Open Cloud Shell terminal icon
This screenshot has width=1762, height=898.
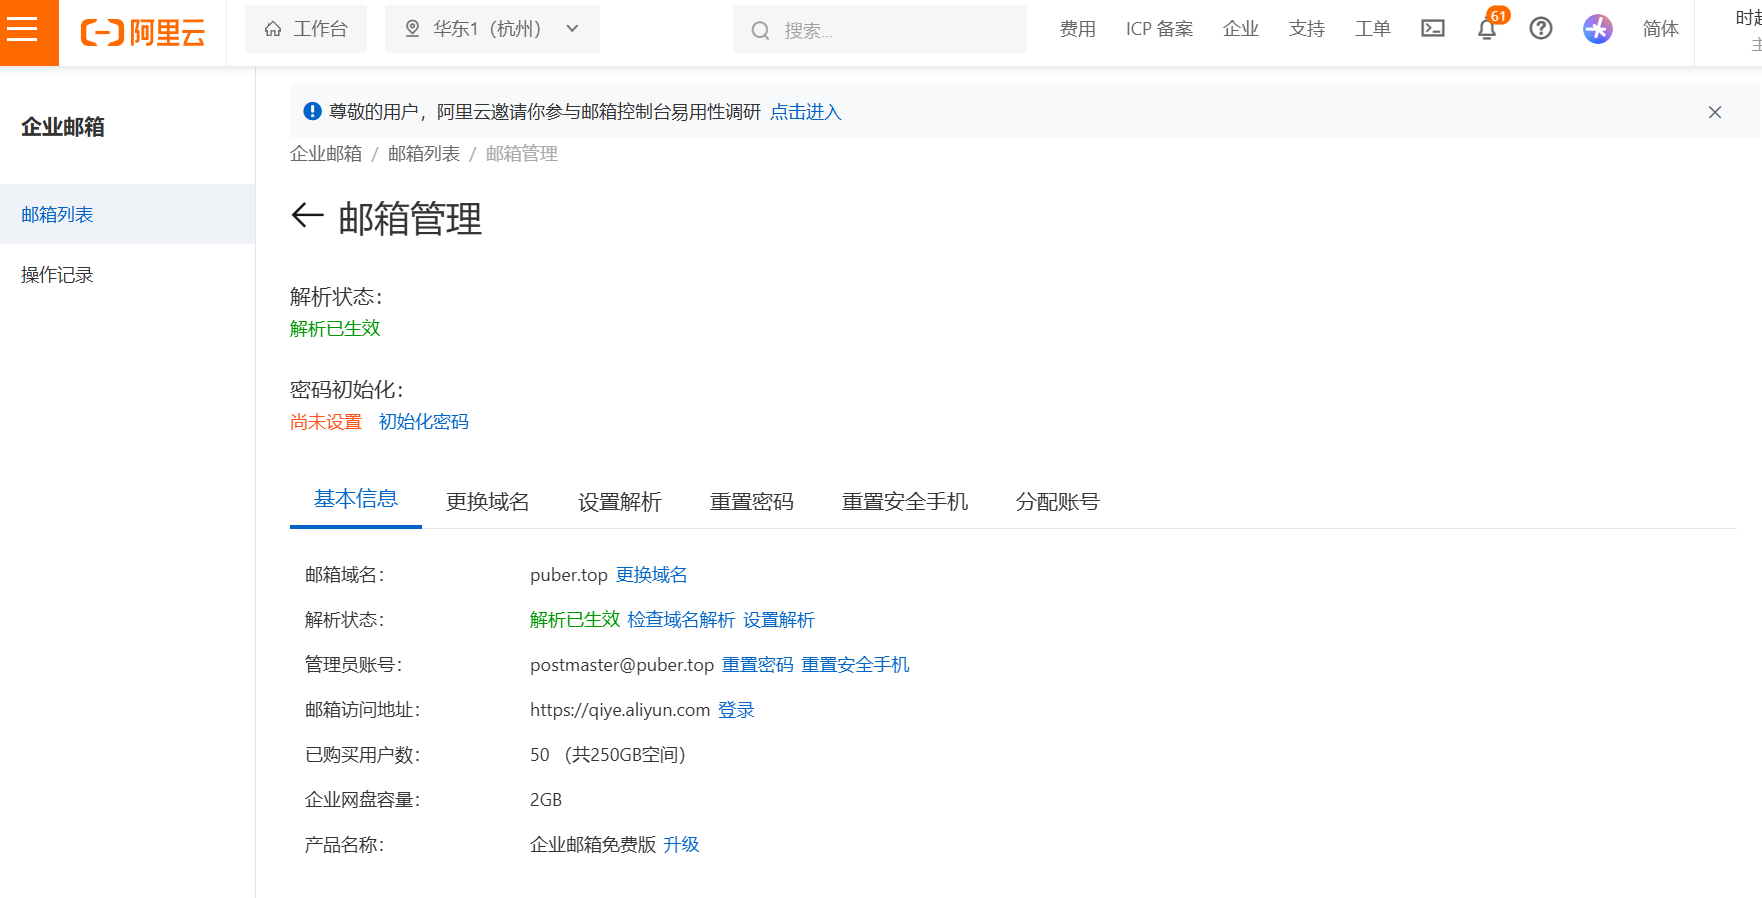[x=1433, y=28]
